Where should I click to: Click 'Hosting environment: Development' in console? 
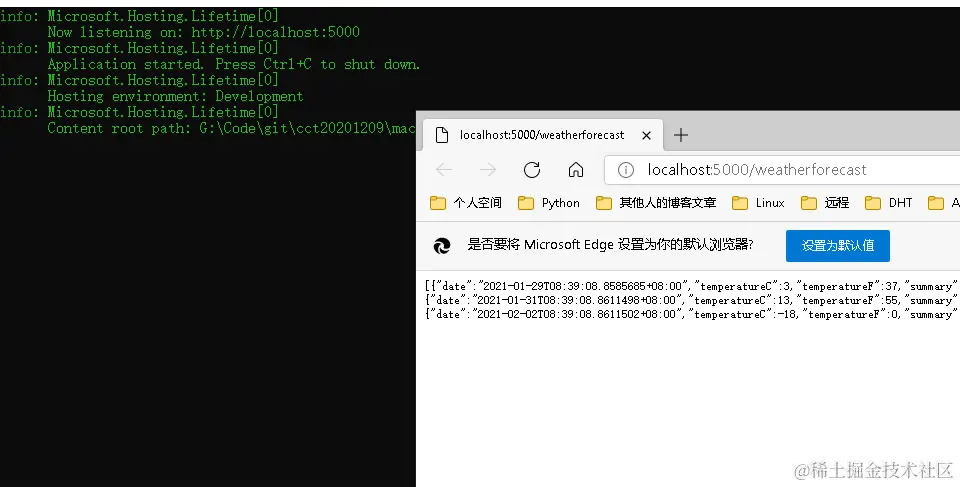[x=175, y=96]
